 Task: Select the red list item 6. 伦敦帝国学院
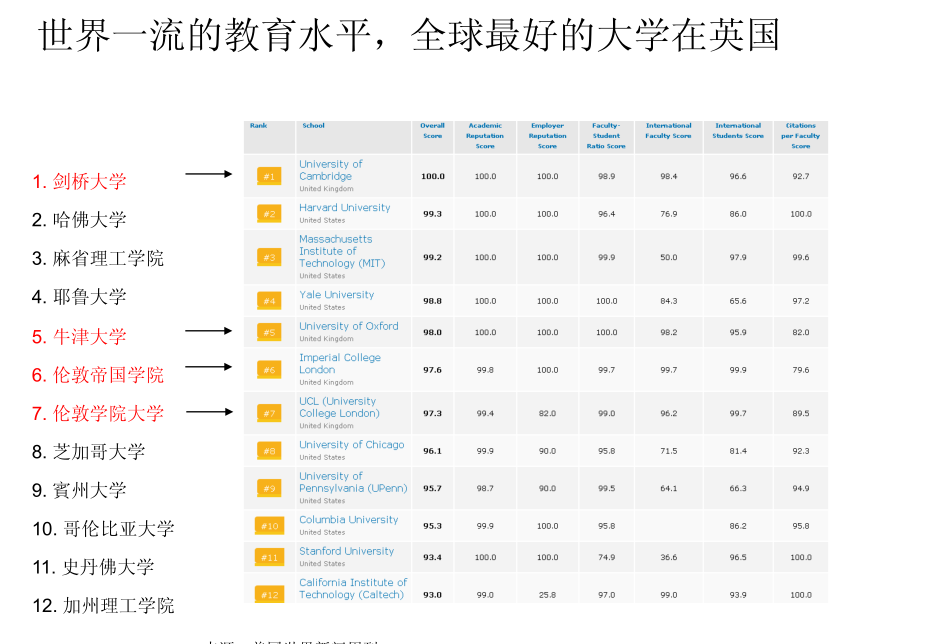click(x=98, y=375)
